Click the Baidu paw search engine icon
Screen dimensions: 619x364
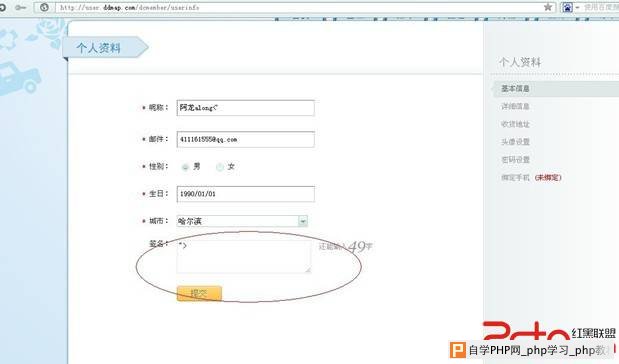(x=567, y=8)
